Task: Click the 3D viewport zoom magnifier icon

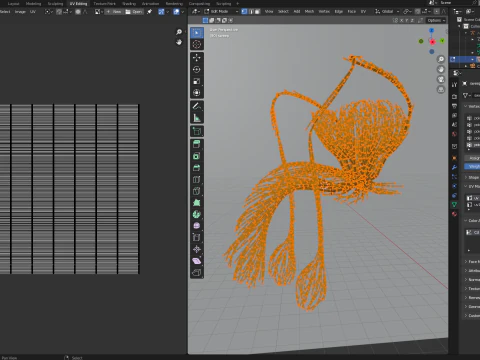Action: coord(441,59)
